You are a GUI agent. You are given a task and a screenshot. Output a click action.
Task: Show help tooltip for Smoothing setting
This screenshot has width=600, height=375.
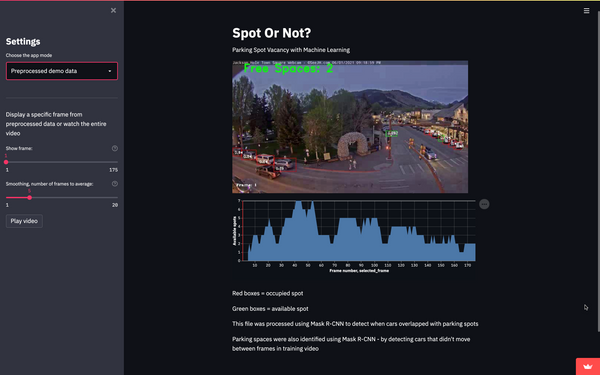click(114, 184)
